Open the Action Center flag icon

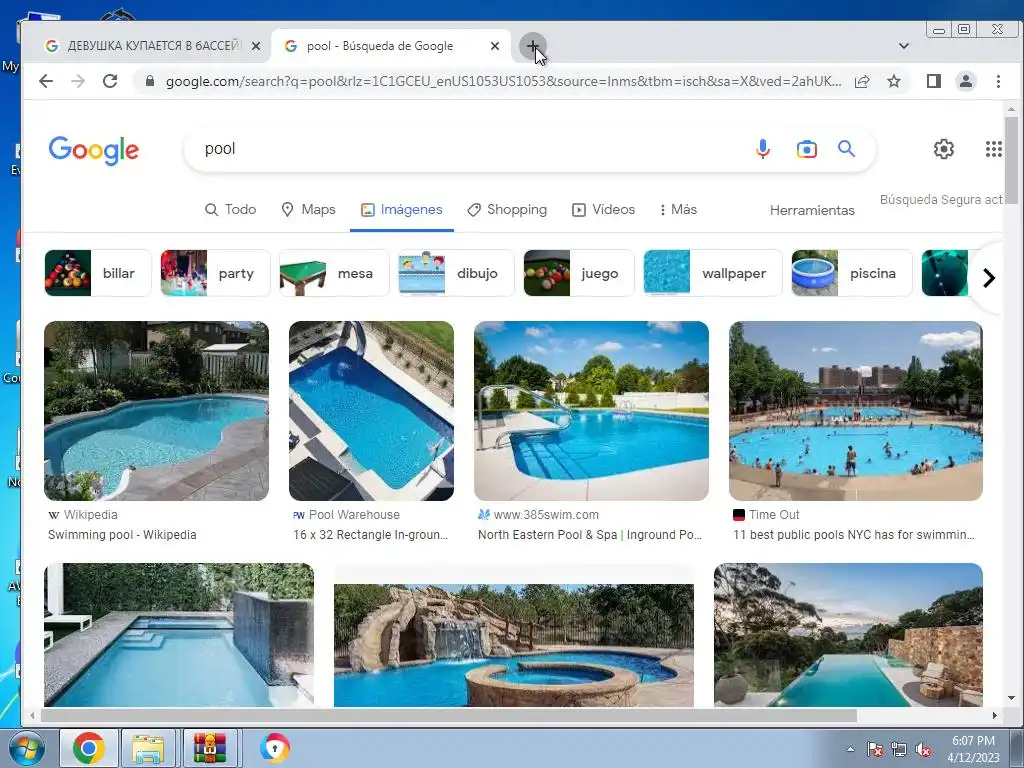point(874,750)
